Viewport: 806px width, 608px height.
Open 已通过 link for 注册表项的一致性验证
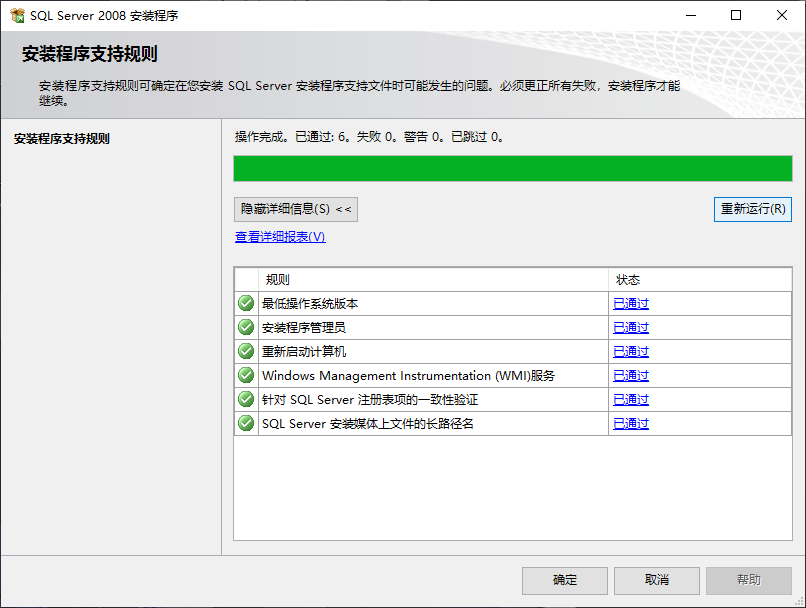[x=631, y=399]
